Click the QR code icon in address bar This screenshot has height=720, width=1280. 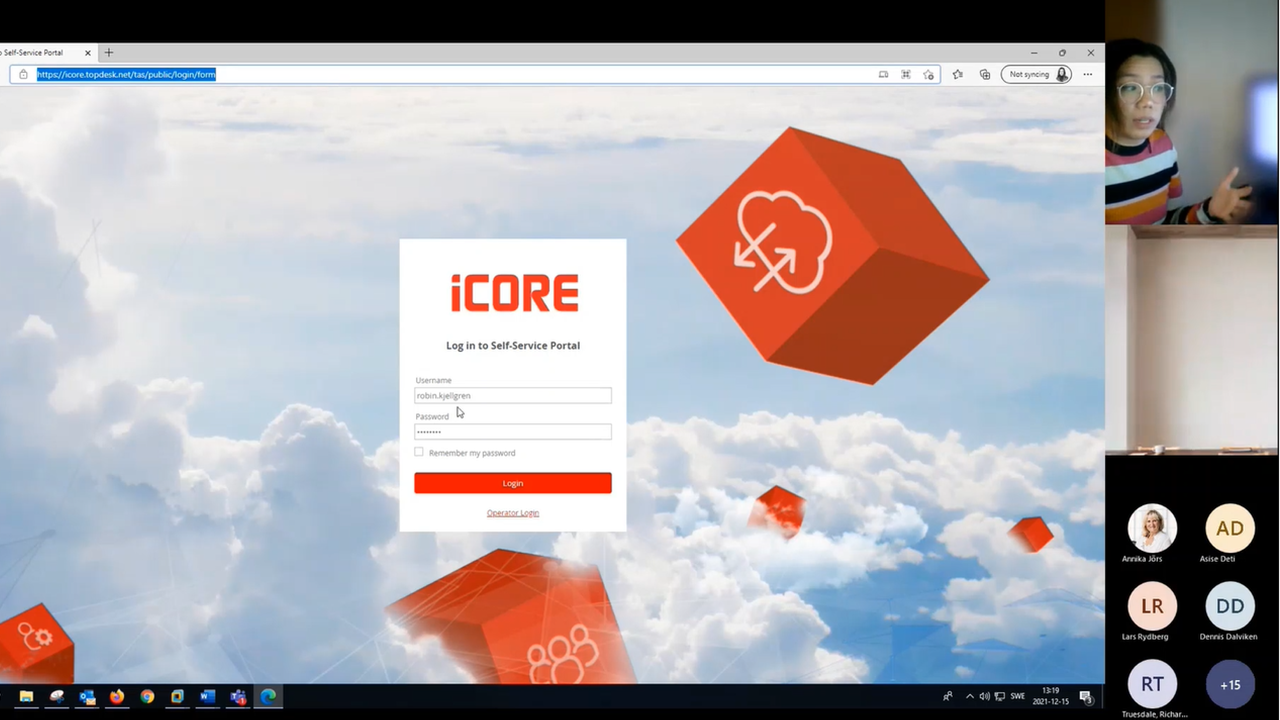(x=906, y=74)
